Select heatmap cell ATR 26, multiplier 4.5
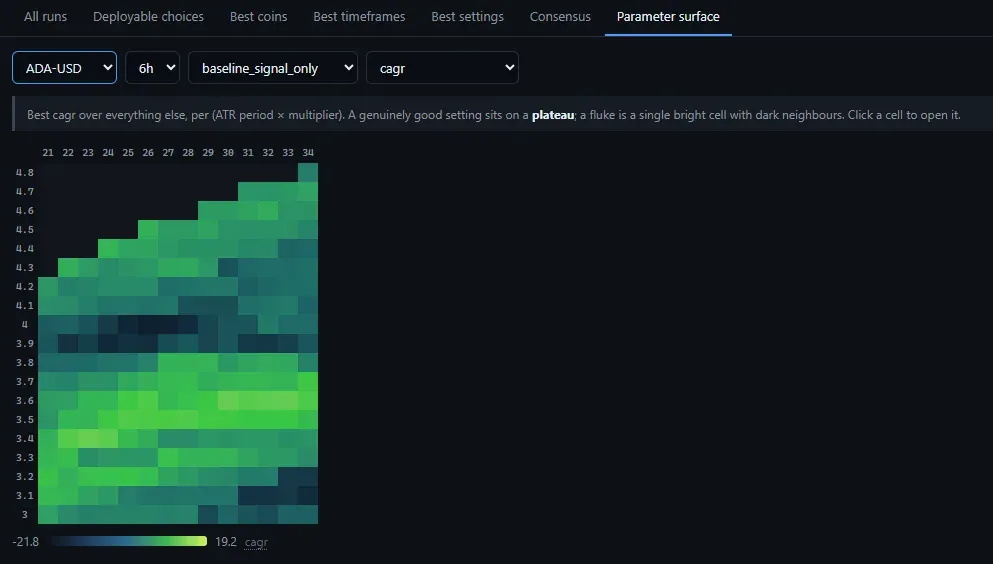Viewport: 993px width, 564px height. pyautogui.click(x=148, y=229)
